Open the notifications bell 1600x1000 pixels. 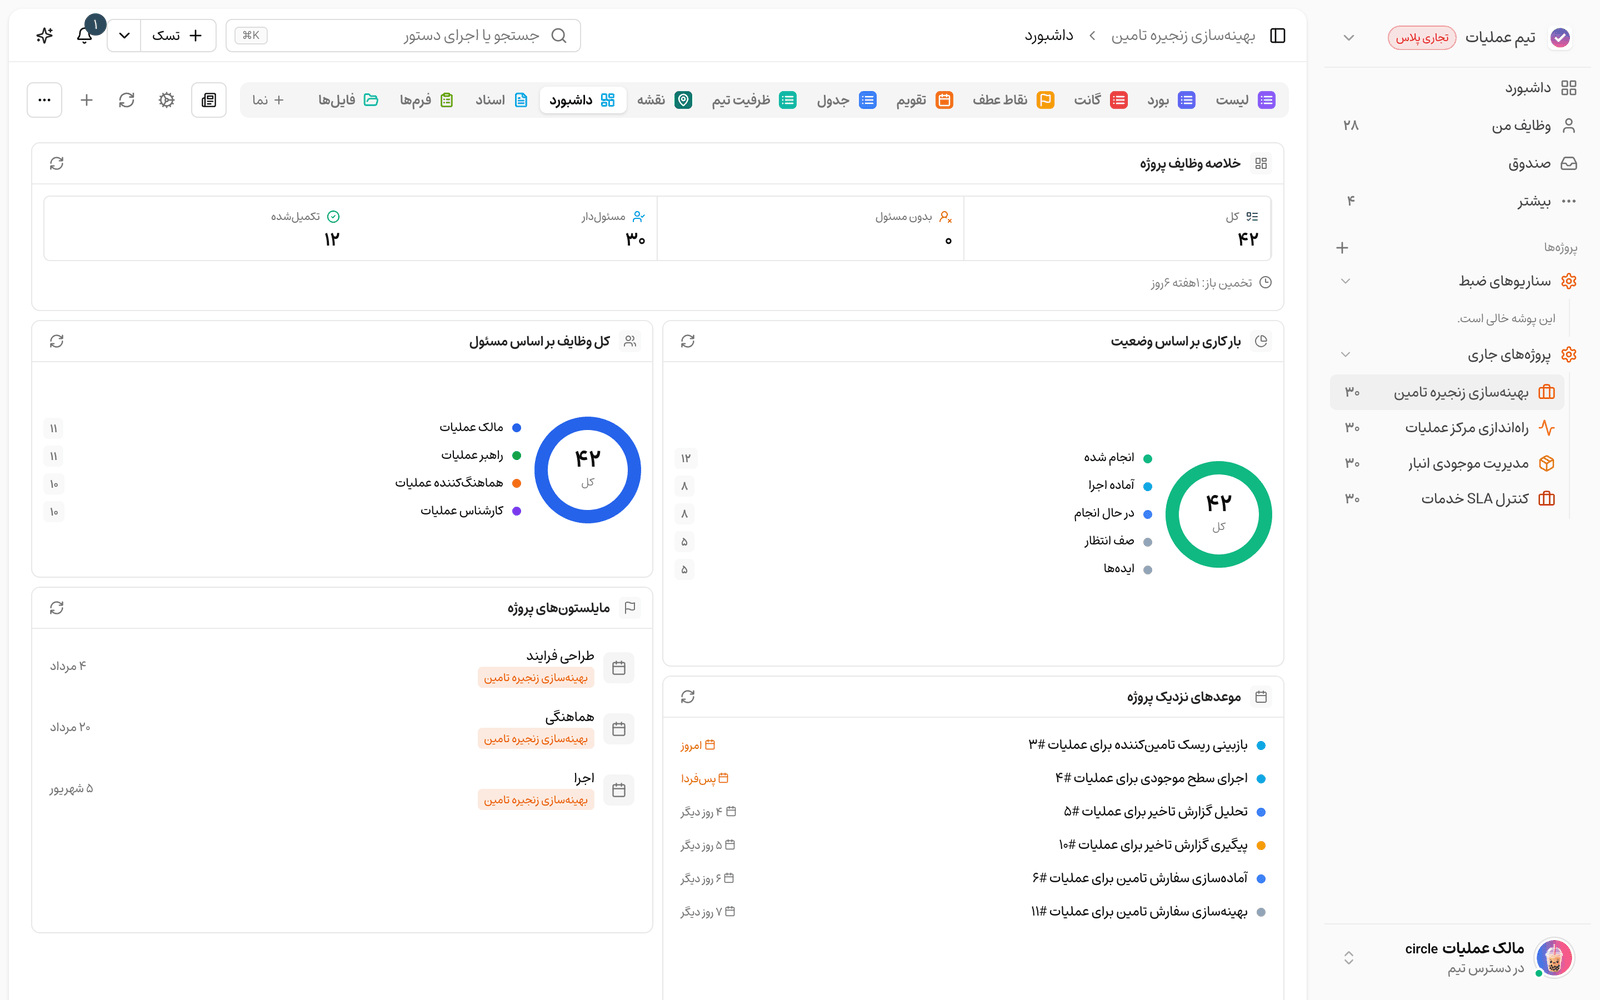click(85, 35)
